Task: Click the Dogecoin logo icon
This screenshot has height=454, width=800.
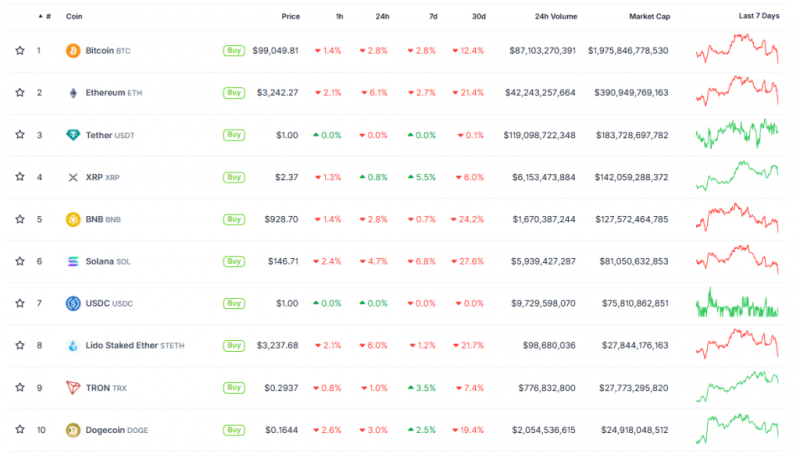Action: click(x=73, y=430)
